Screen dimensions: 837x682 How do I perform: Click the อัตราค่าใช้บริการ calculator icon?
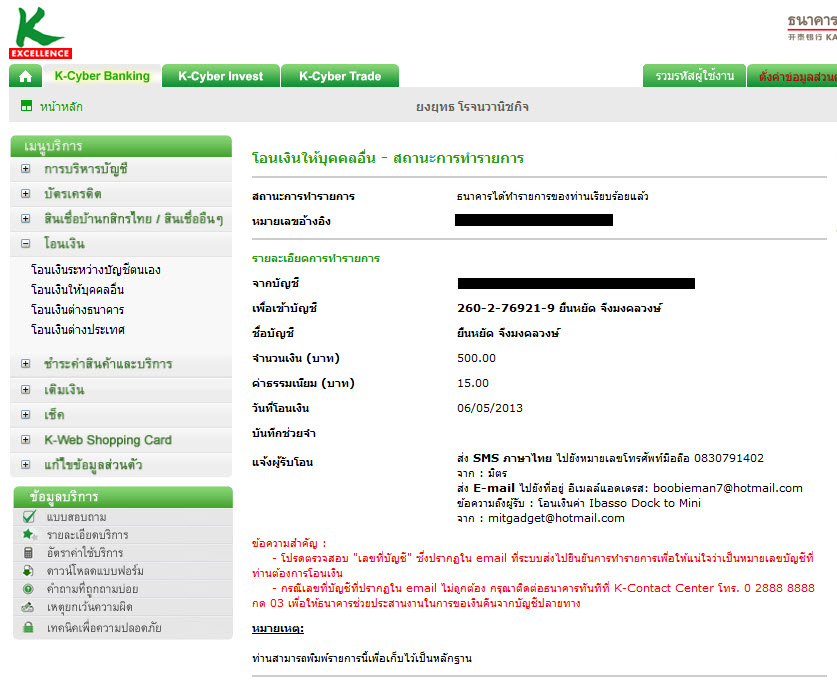[x=28, y=553]
